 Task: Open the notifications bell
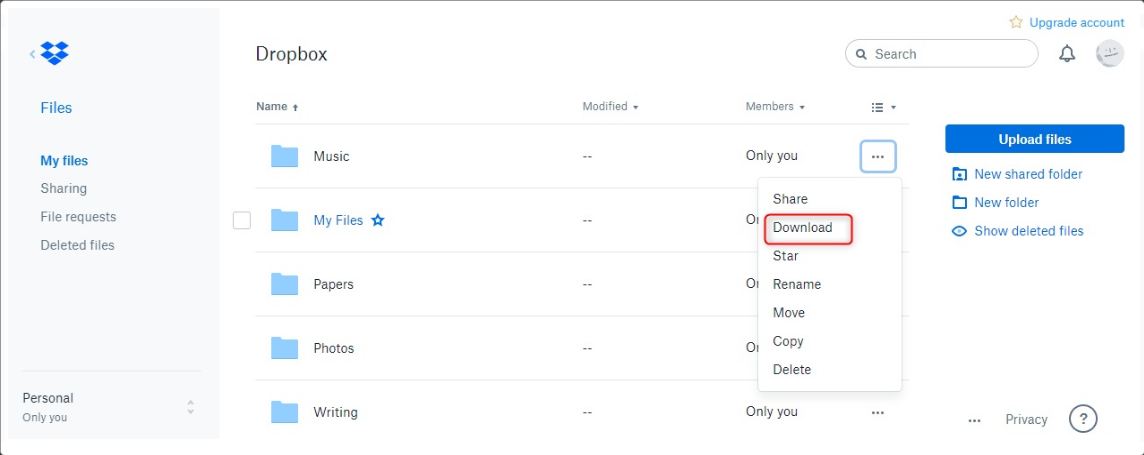pos(1067,54)
